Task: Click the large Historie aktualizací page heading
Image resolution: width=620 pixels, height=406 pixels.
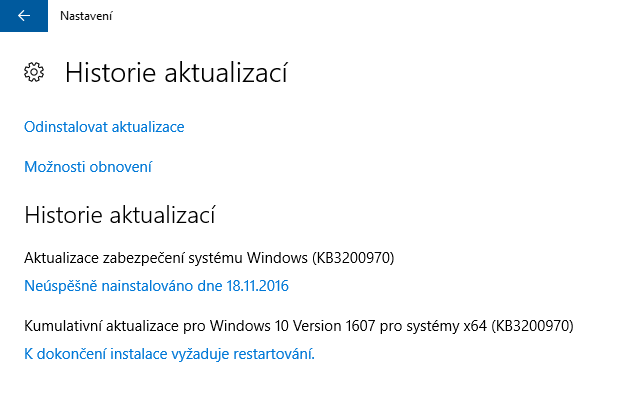Action: coord(177,72)
